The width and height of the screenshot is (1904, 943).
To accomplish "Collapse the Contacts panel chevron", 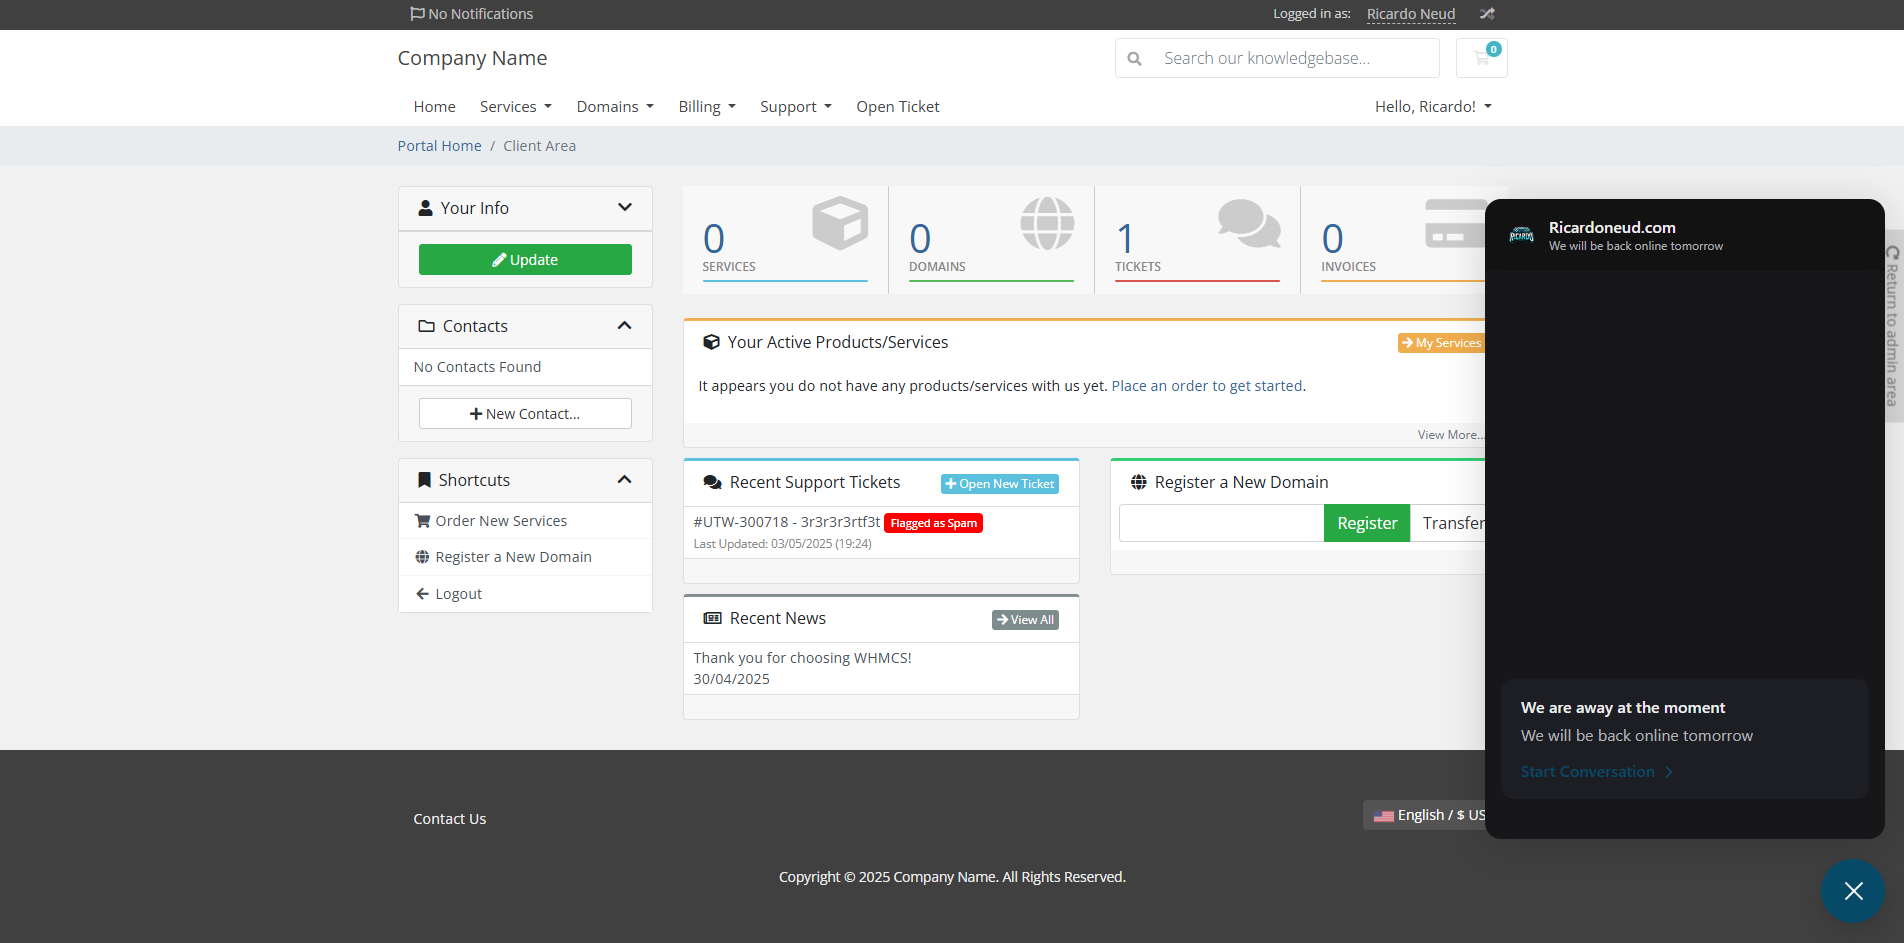I will point(625,326).
